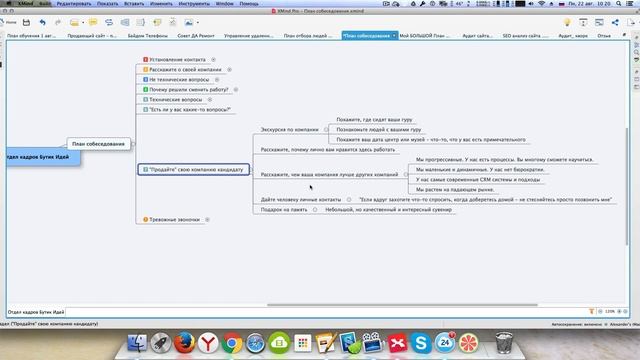Open the topic toolbar dropdown arrow

pos(83,23)
